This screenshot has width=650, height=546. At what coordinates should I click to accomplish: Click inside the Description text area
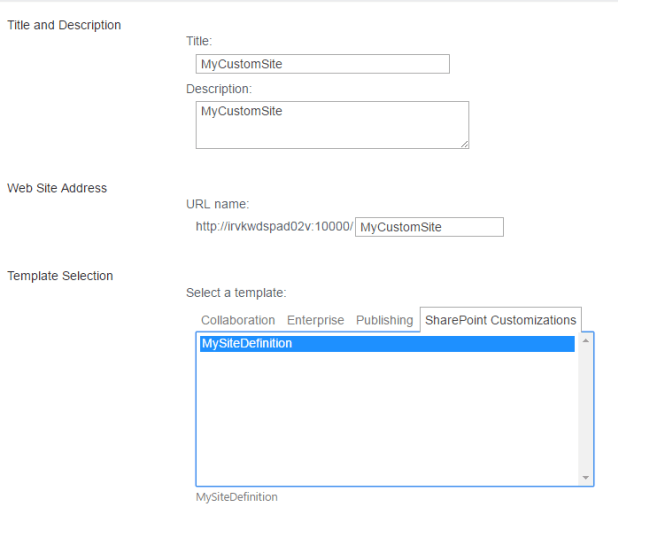point(331,125)
